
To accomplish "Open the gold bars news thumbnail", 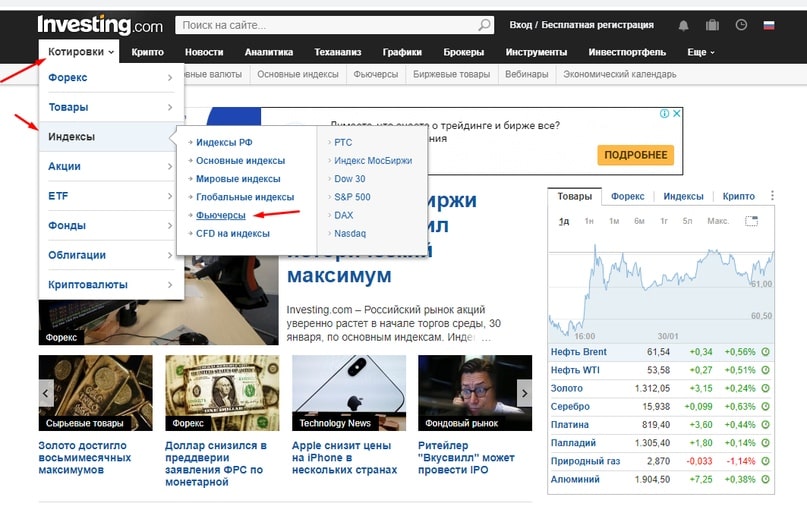I will click(x=96, y=393).
